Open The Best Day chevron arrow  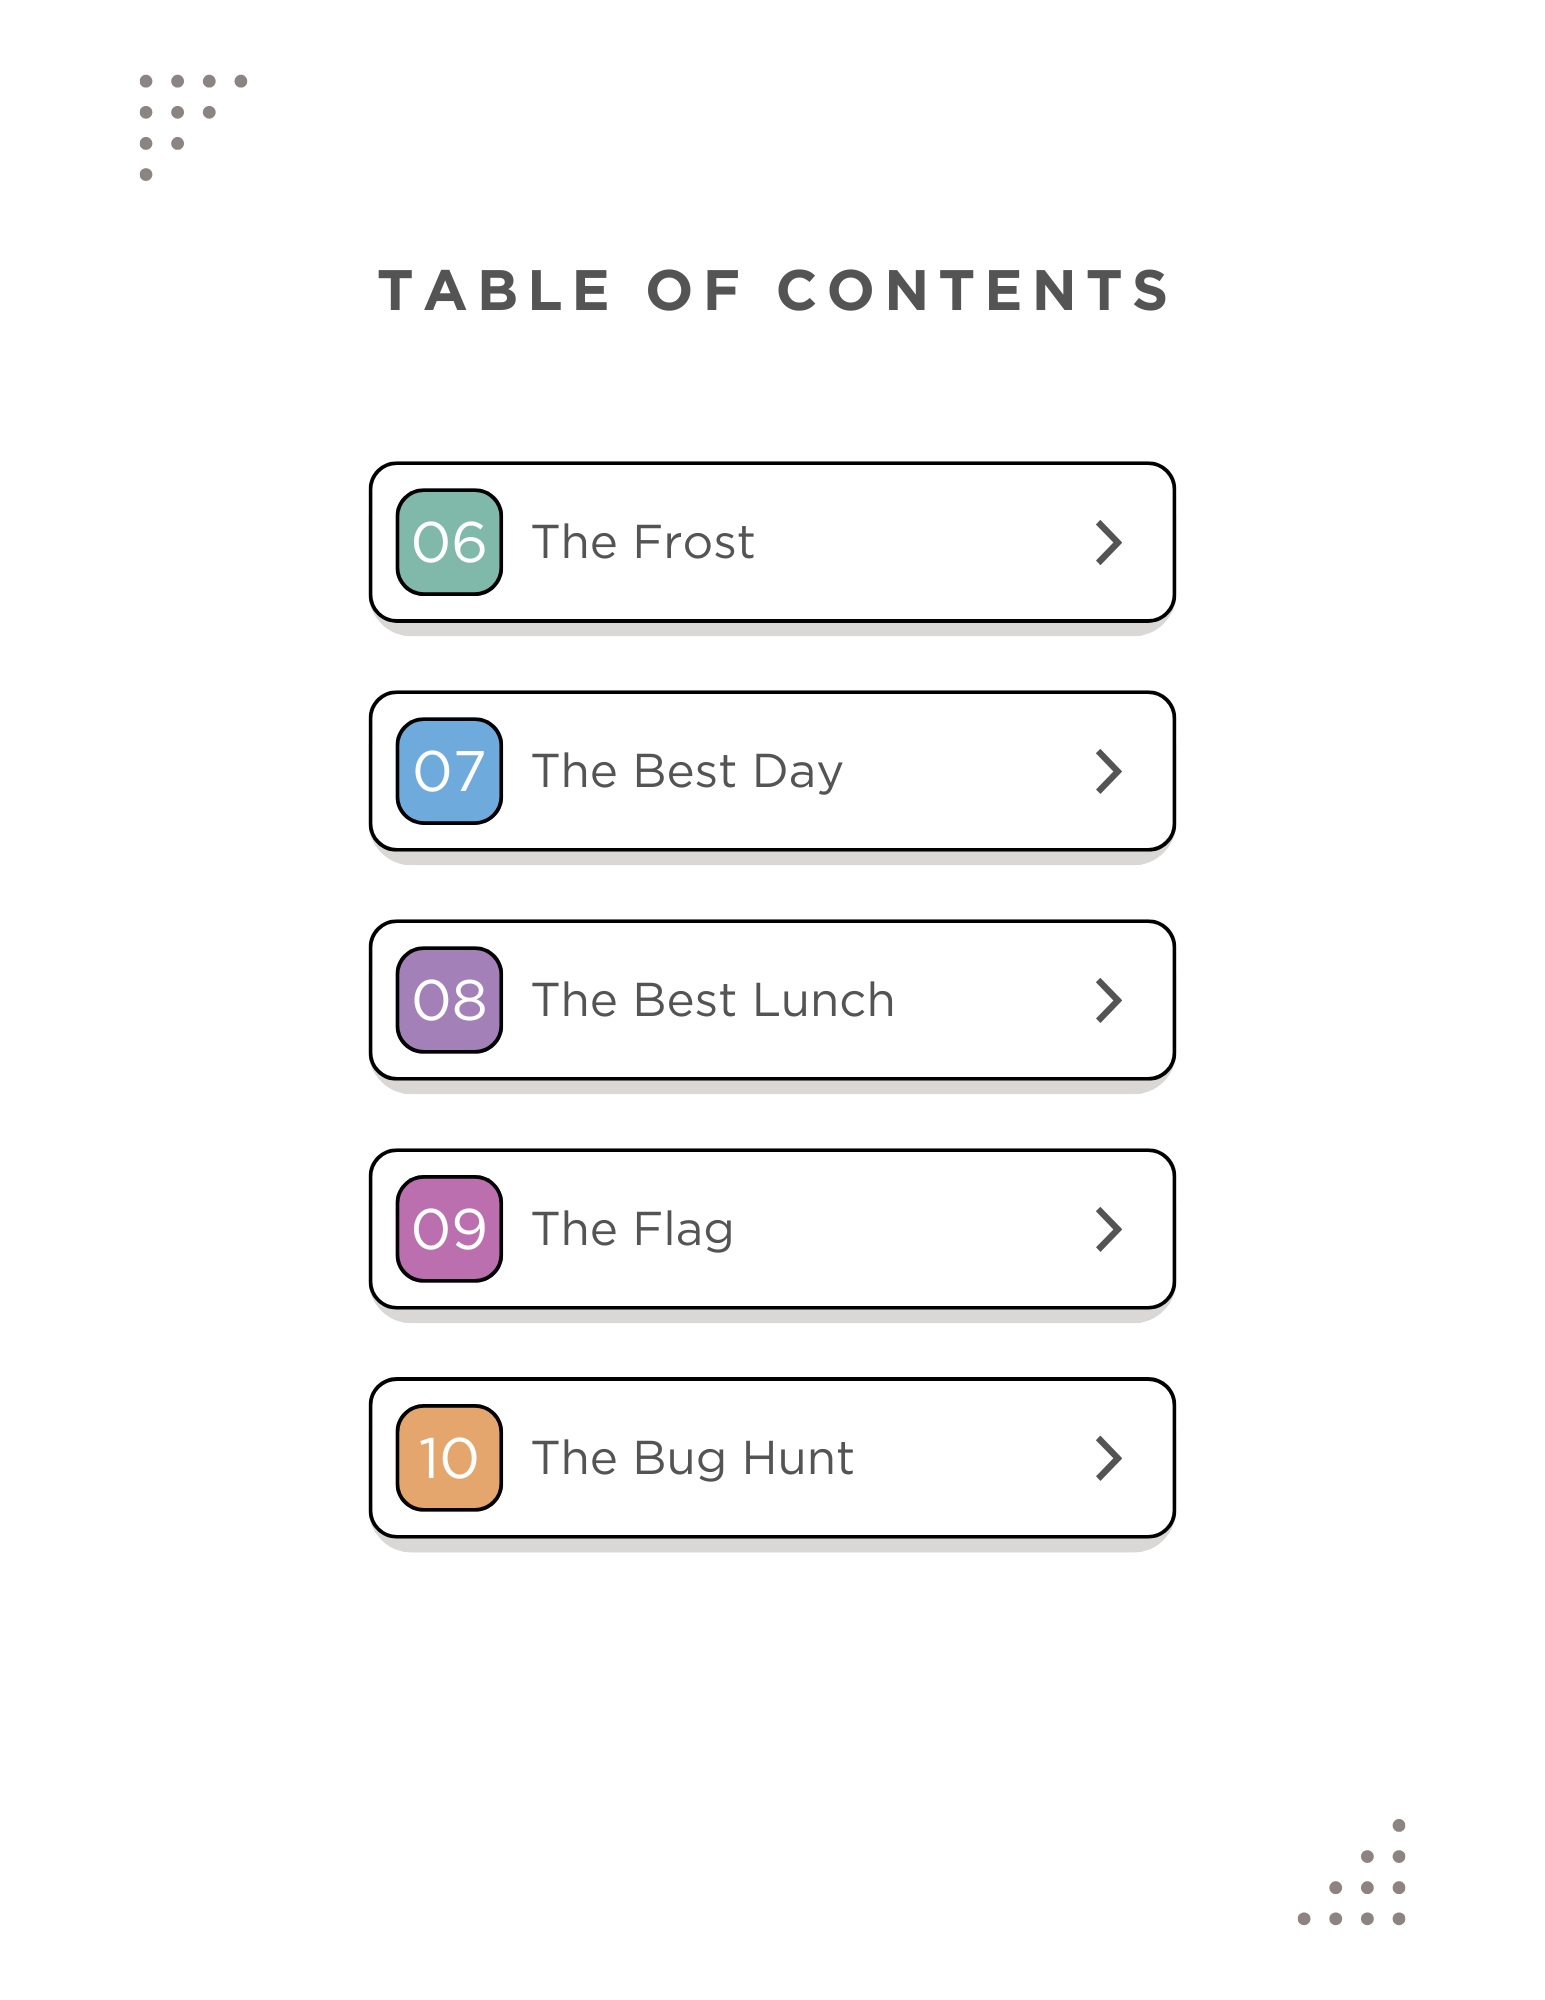[1108, 771]
